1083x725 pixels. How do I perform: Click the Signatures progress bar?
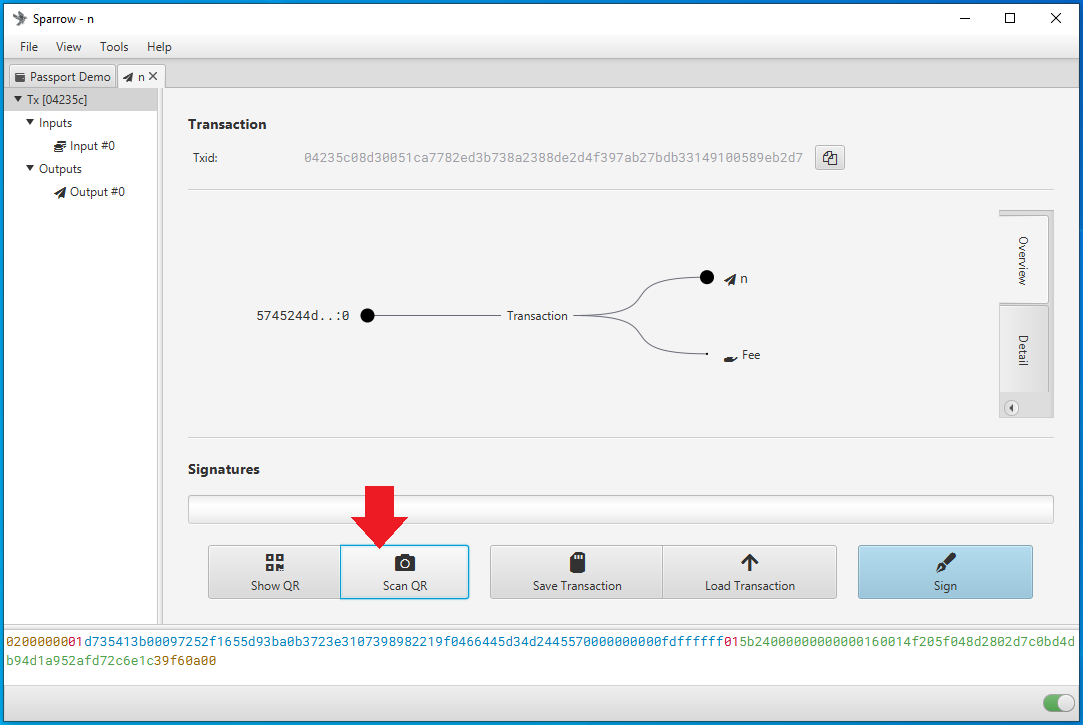(x=620, y=510)
